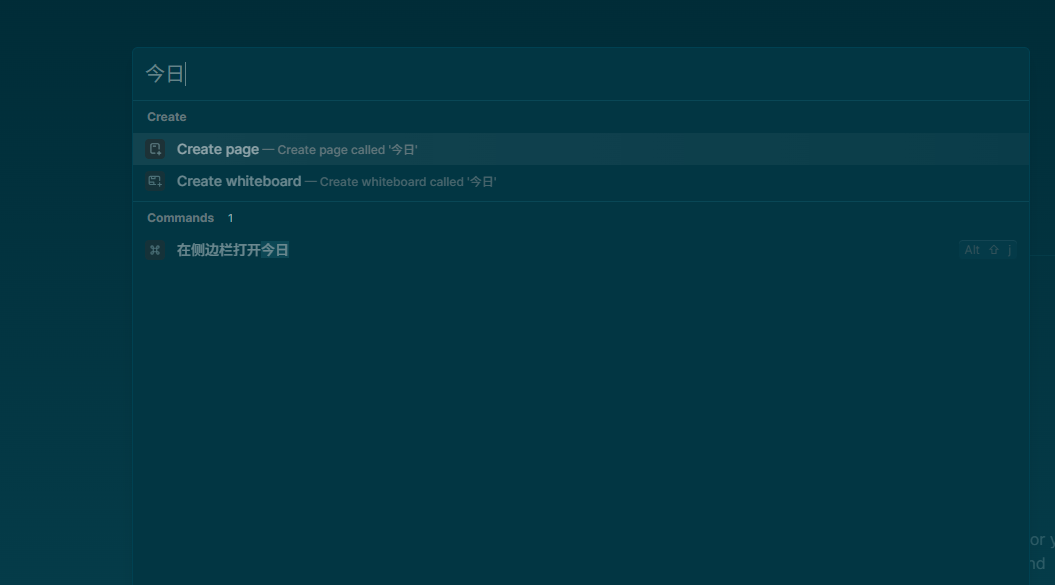Image resolution: width=1055 pixels, height=585 pixels.
Task: Click the Create whiteboard icon
Action: (155, 181)
